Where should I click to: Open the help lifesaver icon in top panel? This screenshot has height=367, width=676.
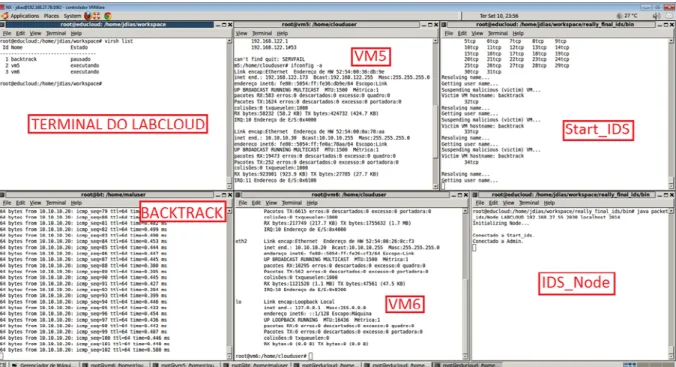click(x=97, y=16)
